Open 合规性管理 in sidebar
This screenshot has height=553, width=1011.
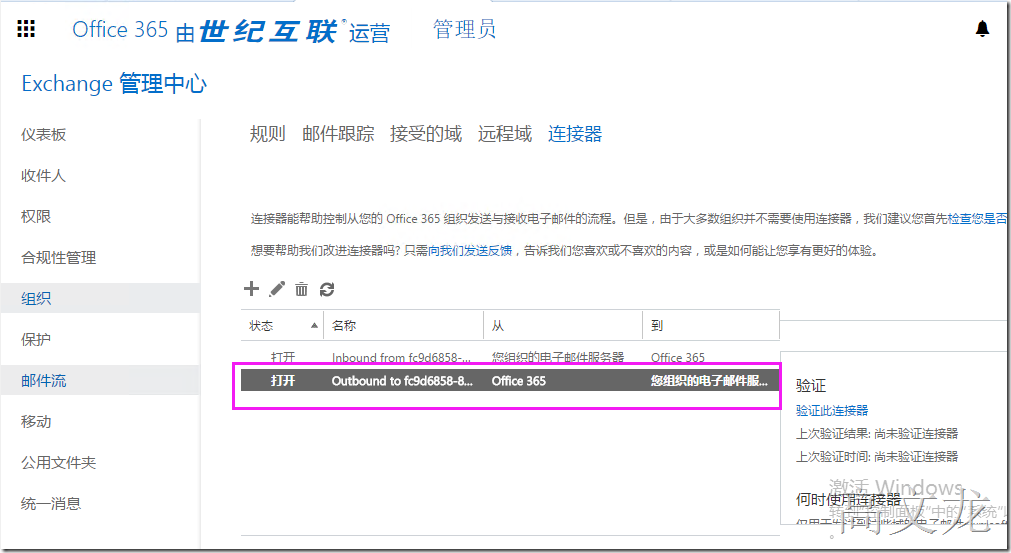[x=59, y=258]
